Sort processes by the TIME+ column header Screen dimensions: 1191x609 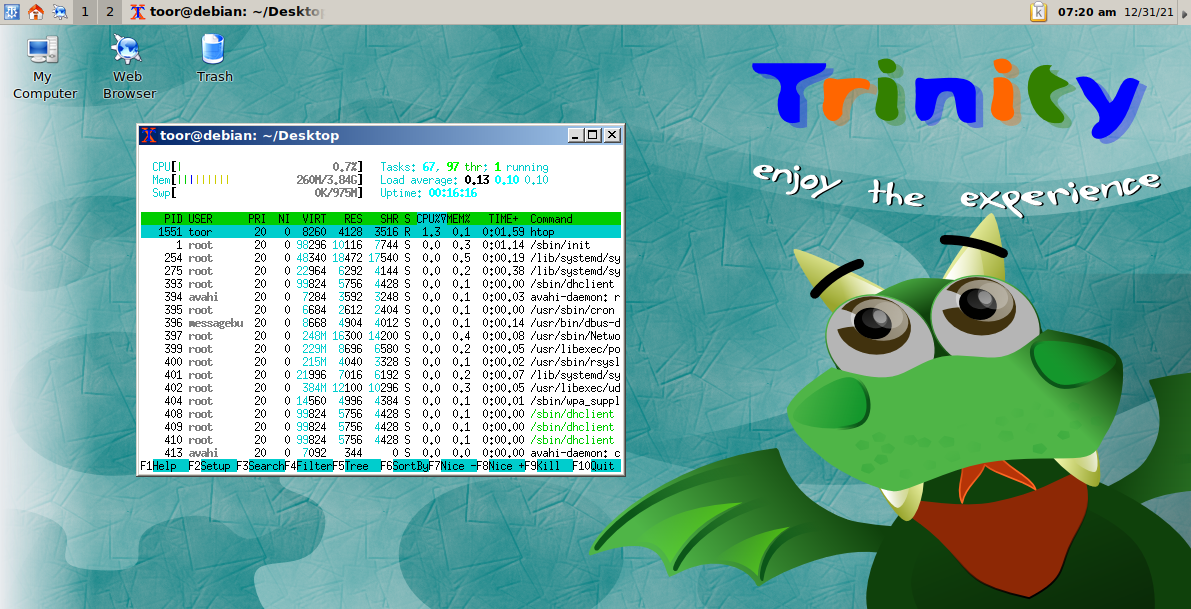504,219
